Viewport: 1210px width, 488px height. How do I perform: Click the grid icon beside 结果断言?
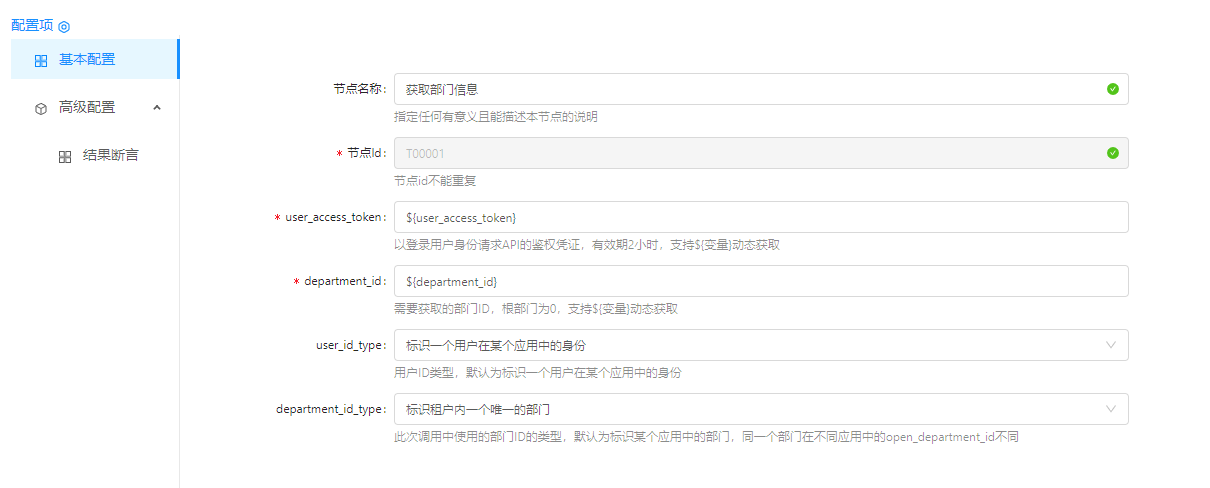point(65,156)
